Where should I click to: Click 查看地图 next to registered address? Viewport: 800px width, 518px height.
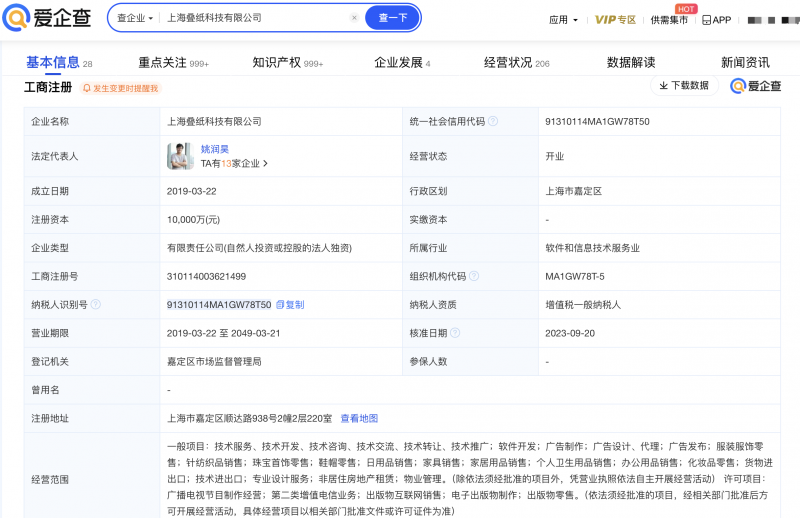359,418
